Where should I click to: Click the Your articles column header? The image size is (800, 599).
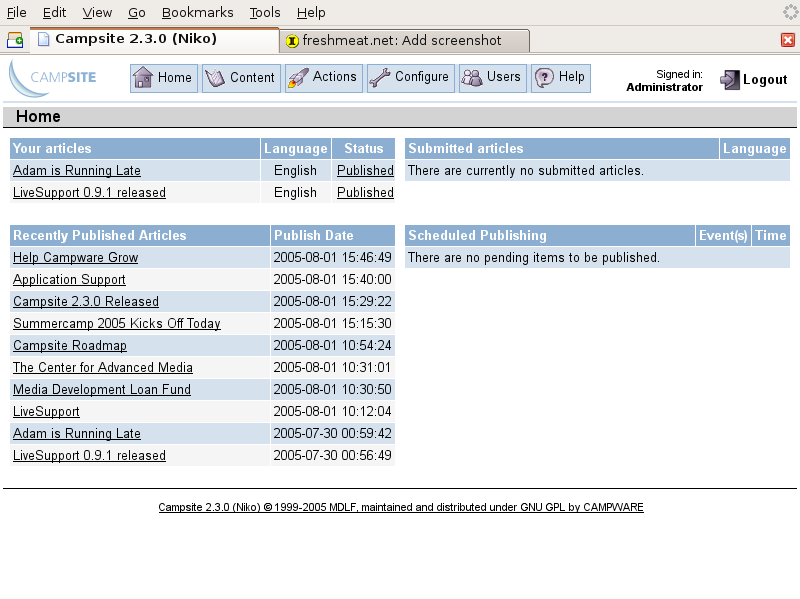pyautogui.click(x=135, y=148)
